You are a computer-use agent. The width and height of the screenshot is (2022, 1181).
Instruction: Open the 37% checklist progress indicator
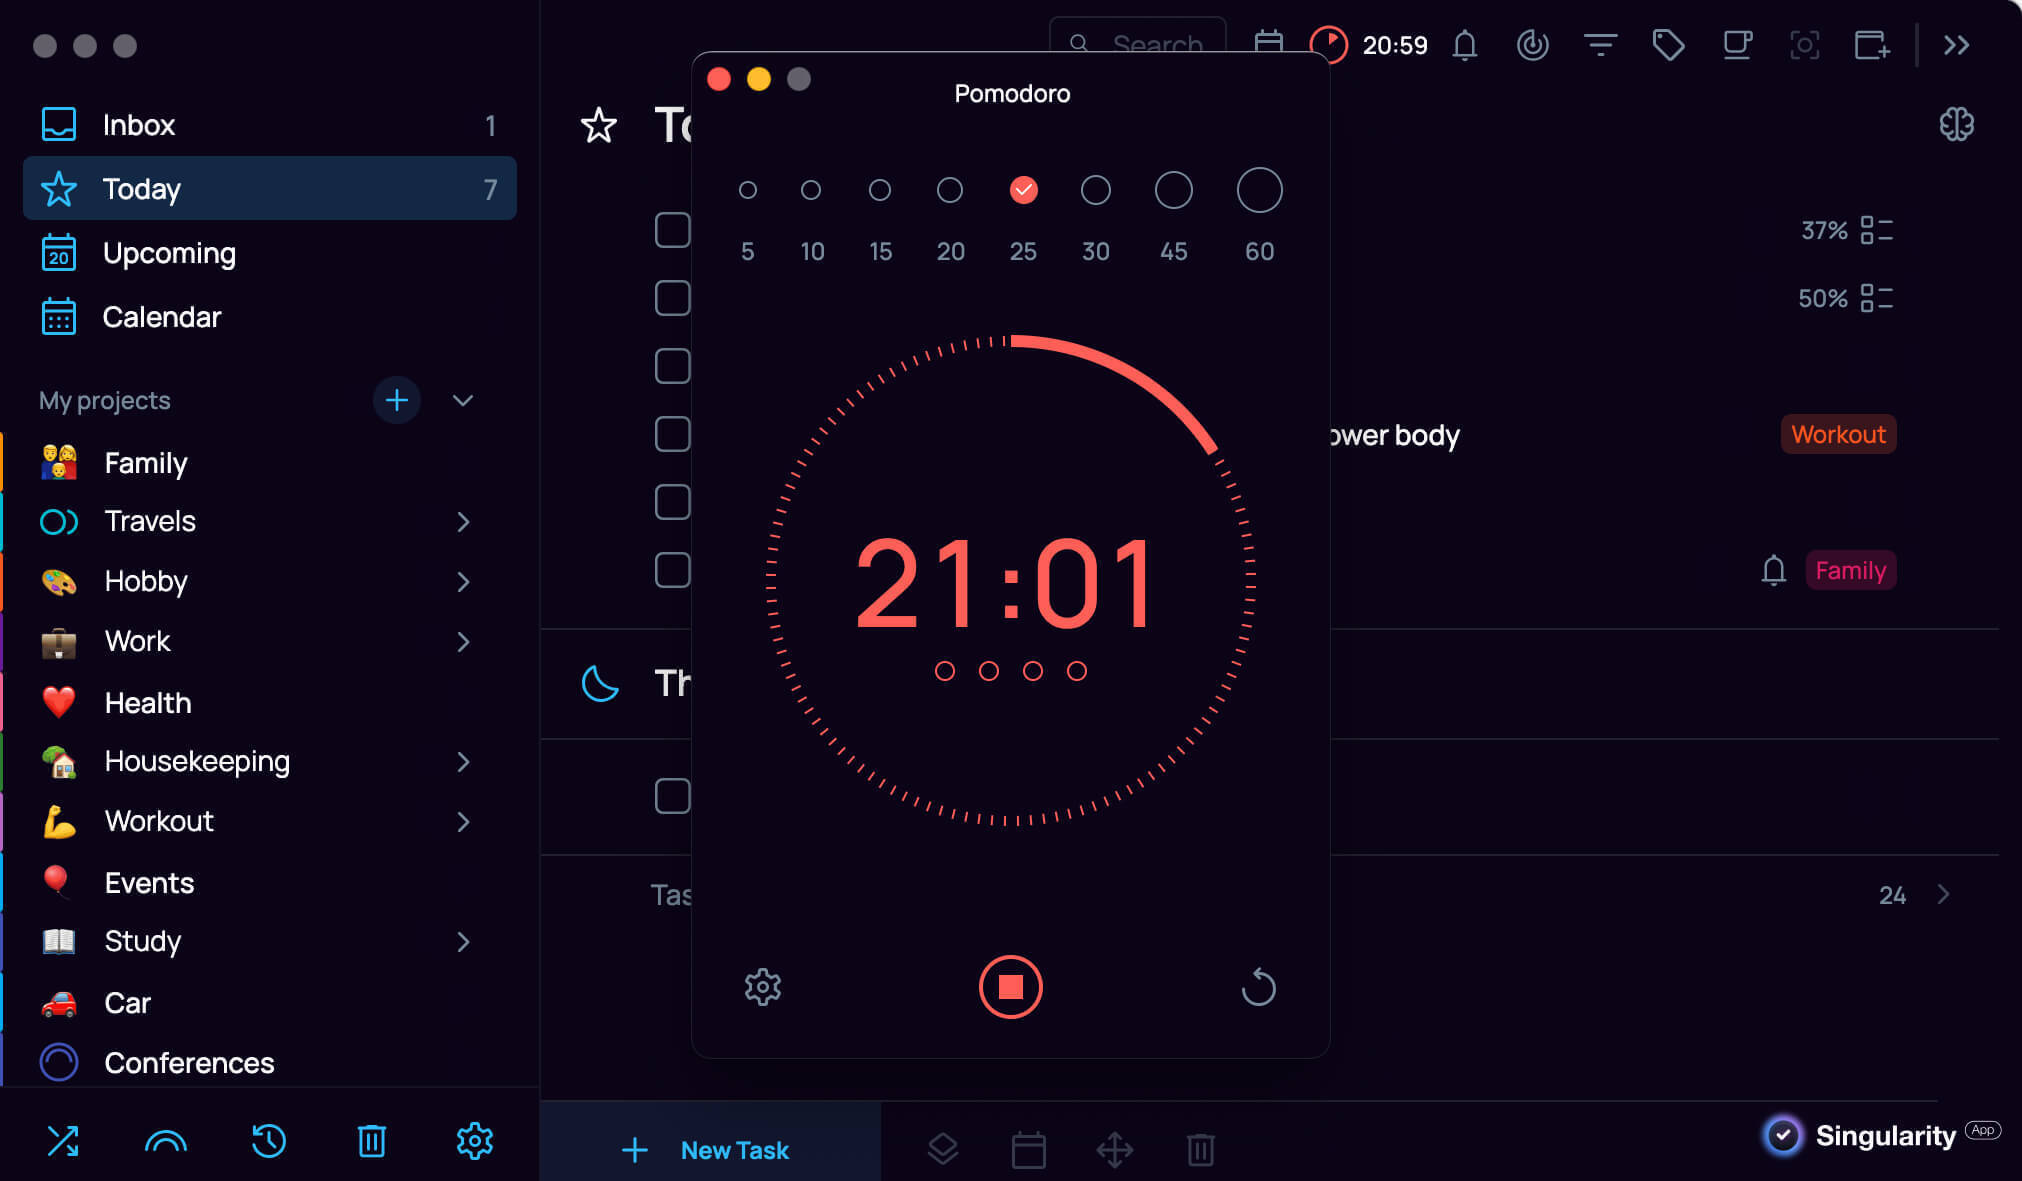(x=1847, y=230)
